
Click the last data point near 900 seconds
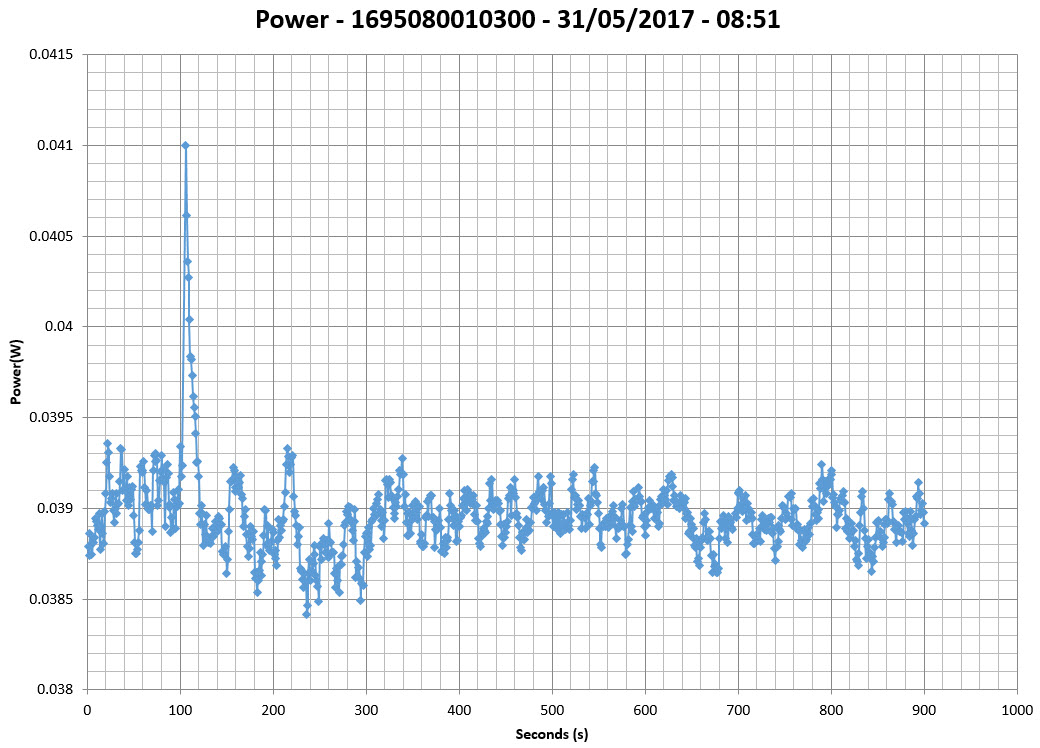[924, 522]
